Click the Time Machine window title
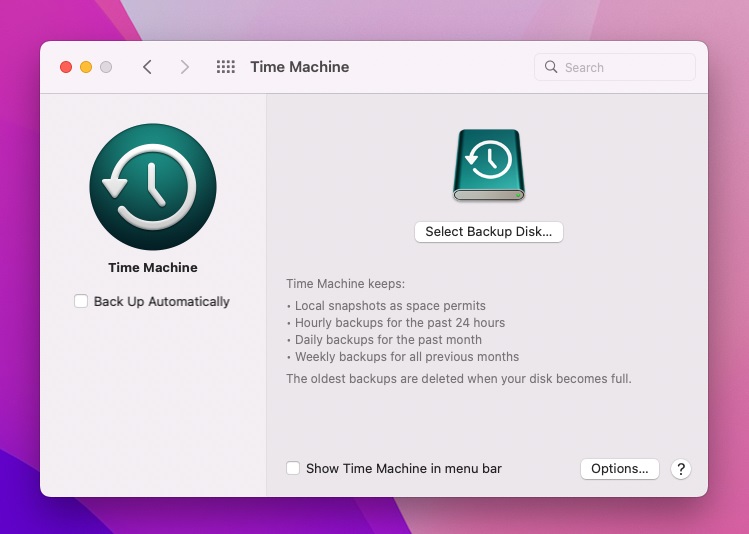This screenshot has height=534, width=749. [x=299, y=67]
